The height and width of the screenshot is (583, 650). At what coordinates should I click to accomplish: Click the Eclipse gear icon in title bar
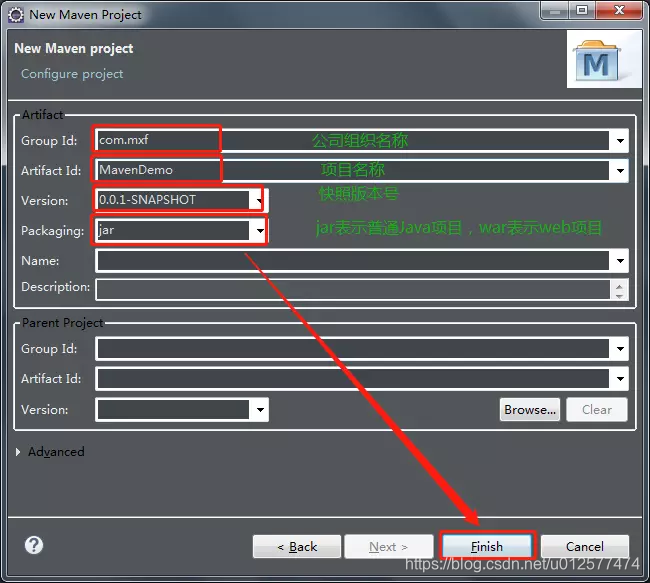point(16,15)
